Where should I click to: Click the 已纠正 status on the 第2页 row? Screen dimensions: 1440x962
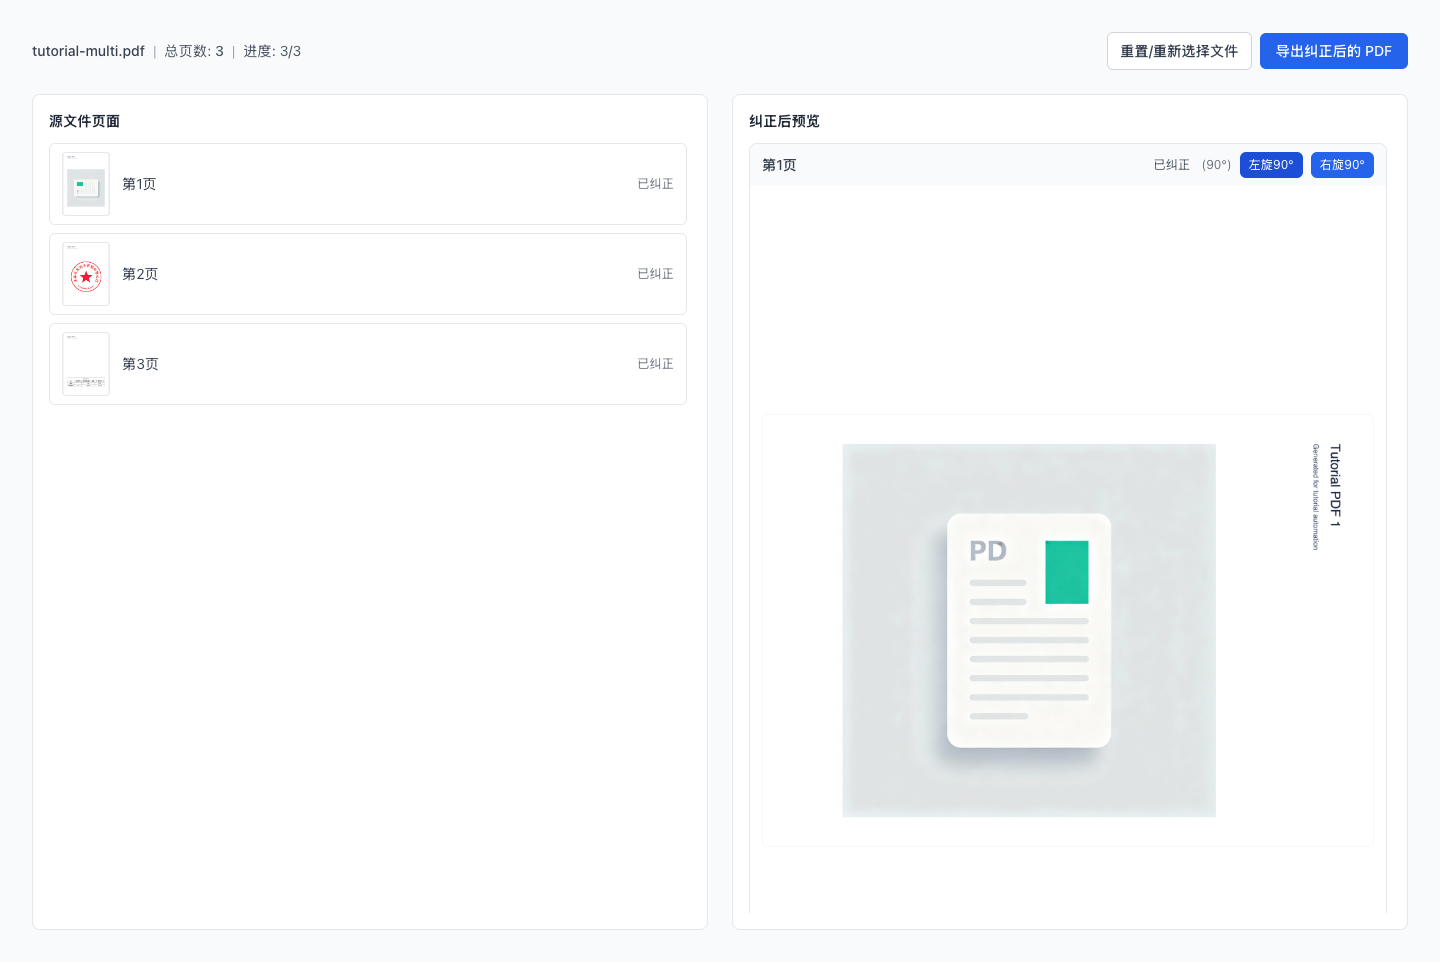point(655,274)
